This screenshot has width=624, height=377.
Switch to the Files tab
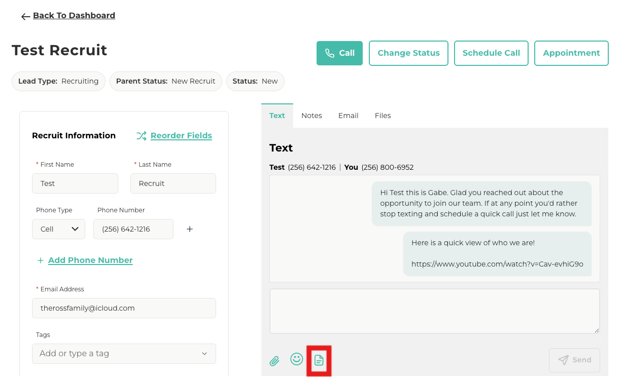pos(383,115)
